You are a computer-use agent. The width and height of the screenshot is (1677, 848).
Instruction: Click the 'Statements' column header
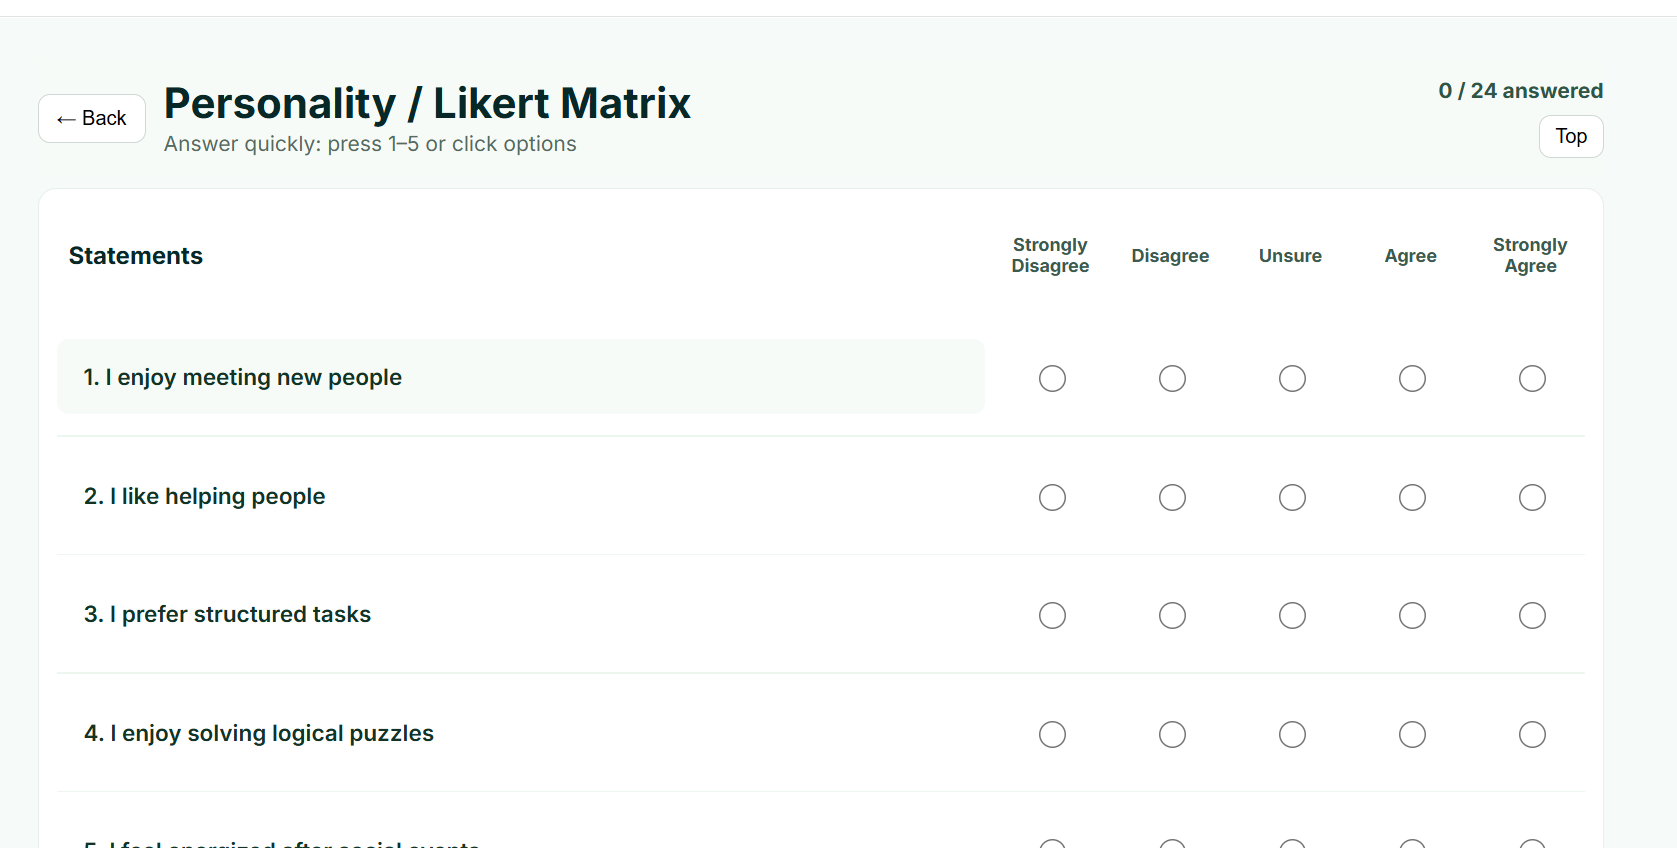[x=135, y=255]
